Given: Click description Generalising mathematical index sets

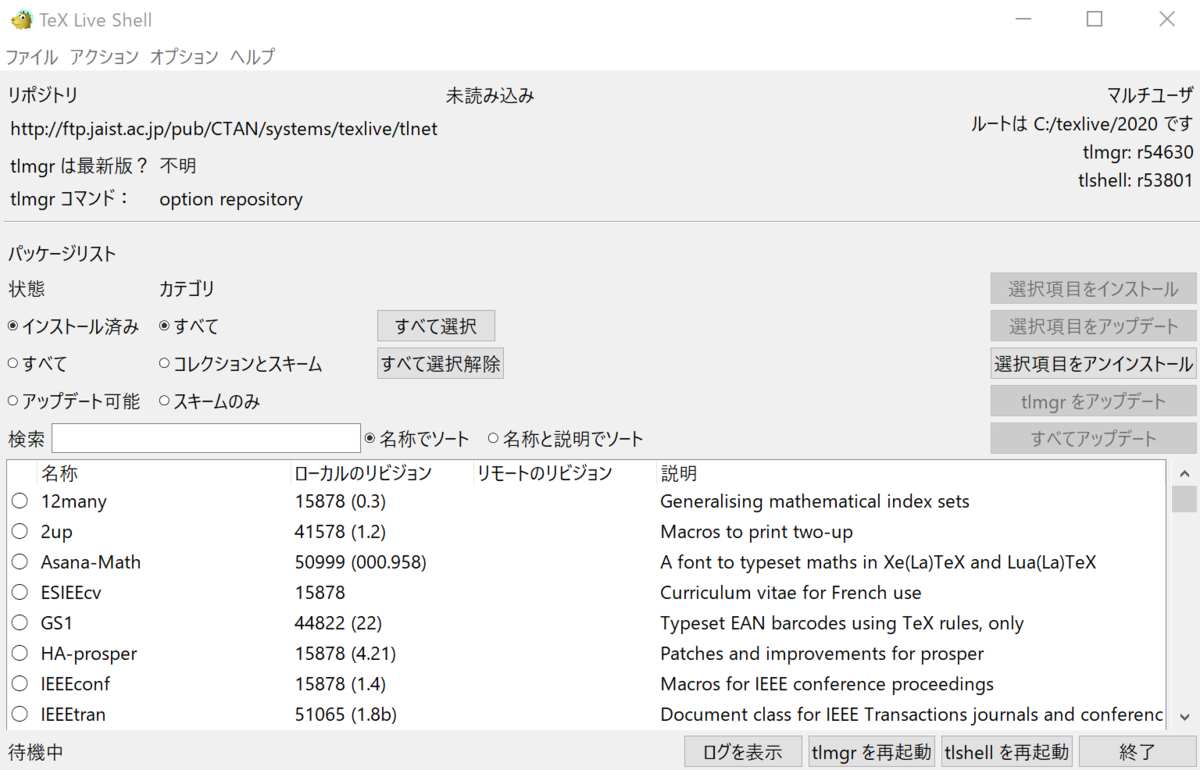Looking at the screenshot, I should point(815,501).
